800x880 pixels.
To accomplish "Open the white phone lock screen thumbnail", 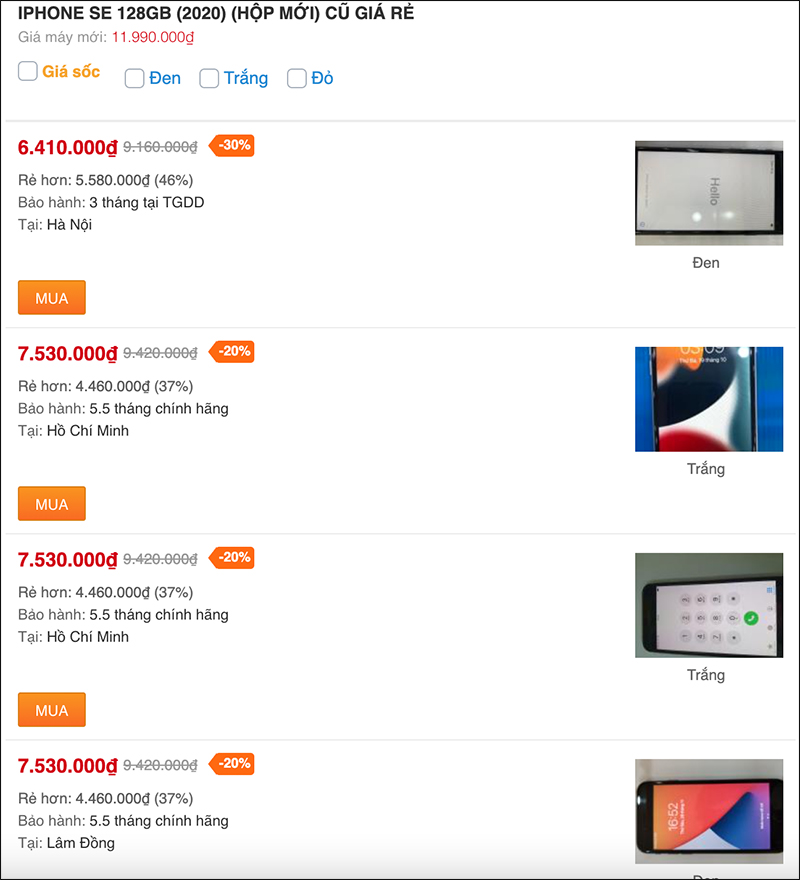I will (x=708, y=399).
